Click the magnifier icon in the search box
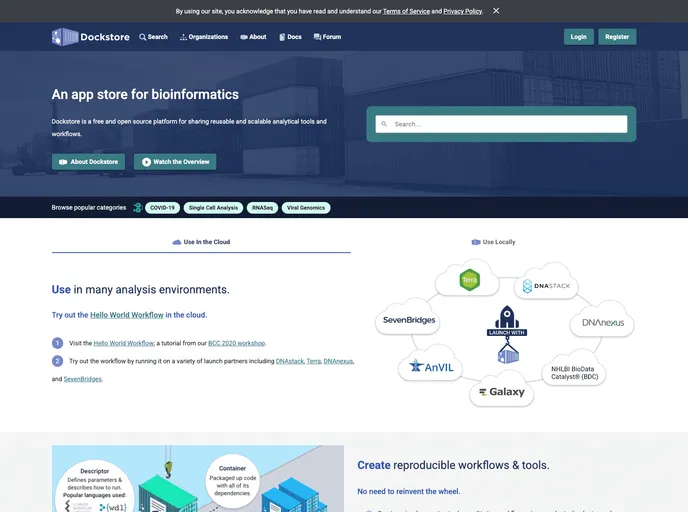688x512 pixels. (x=384, y=124)
